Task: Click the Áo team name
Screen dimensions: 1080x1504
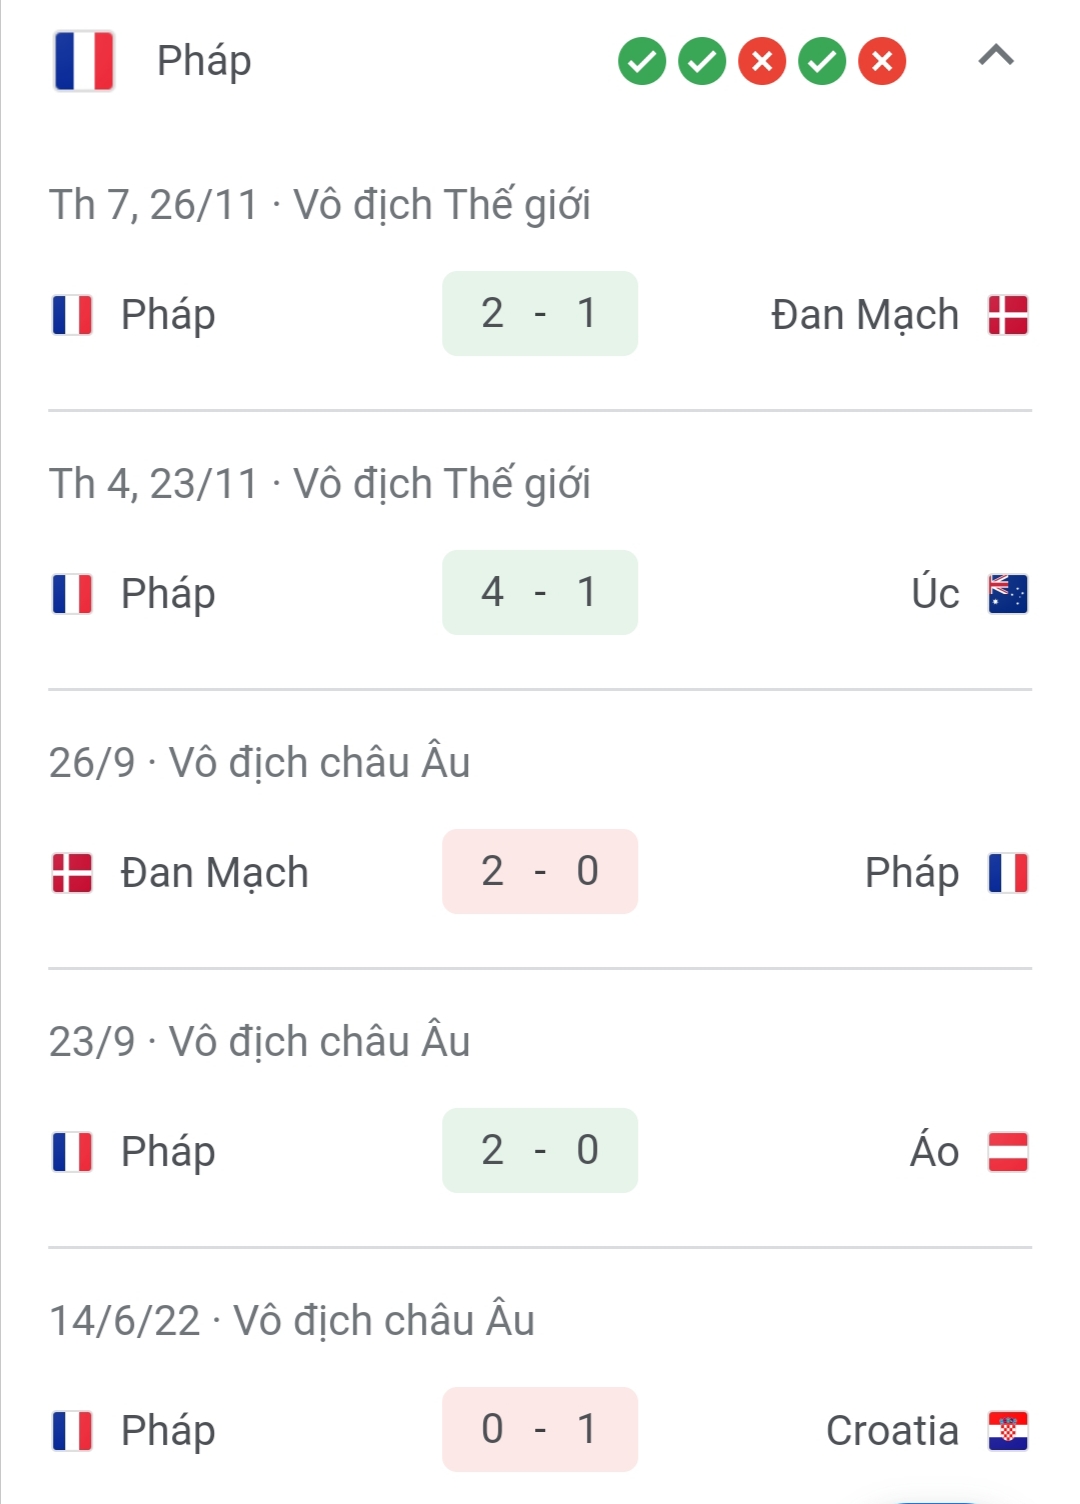Action: 934,1151
